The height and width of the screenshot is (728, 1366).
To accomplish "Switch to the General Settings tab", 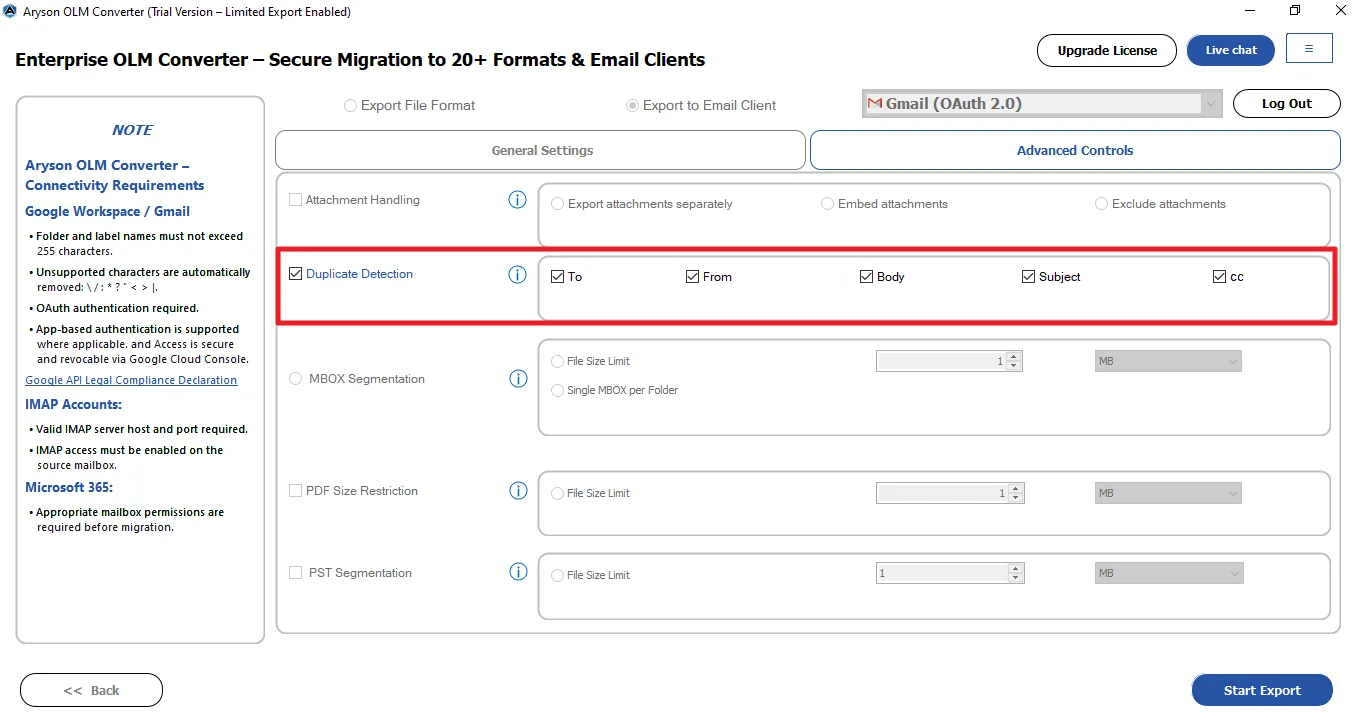I will coord(541,151).
